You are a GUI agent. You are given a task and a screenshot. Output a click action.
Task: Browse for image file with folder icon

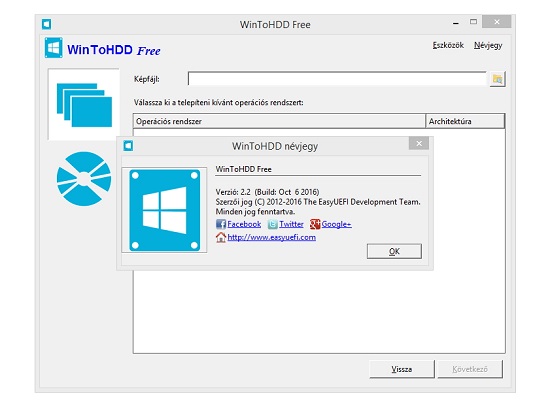(x=497, y=79)
